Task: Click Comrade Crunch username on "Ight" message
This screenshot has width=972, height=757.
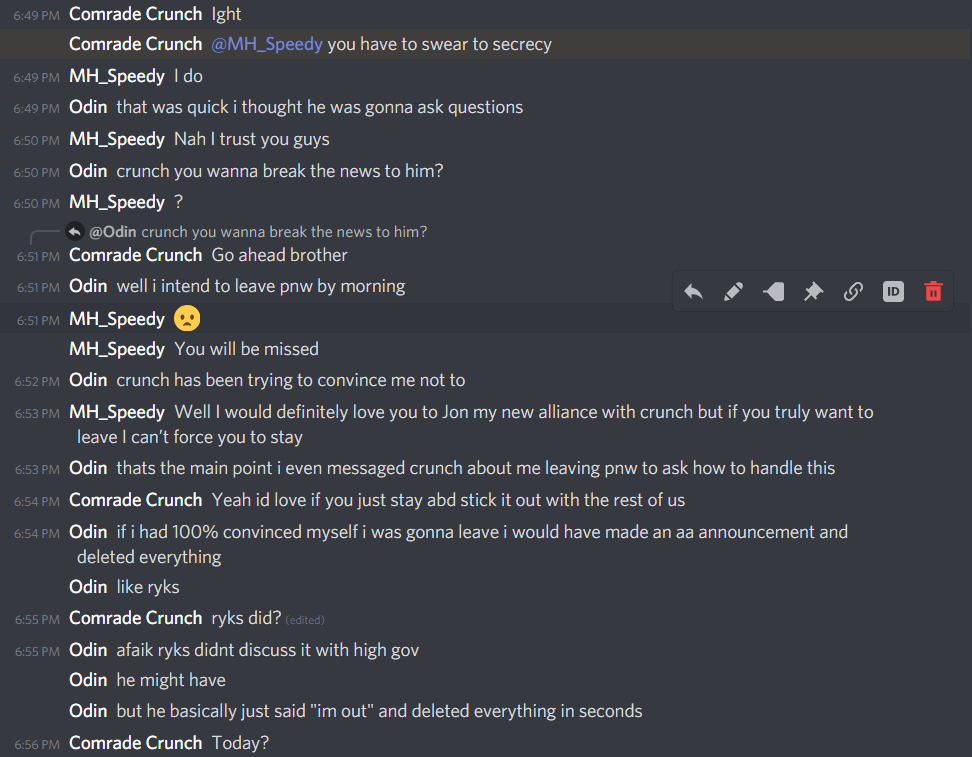Action: click(x=135, y=14)
